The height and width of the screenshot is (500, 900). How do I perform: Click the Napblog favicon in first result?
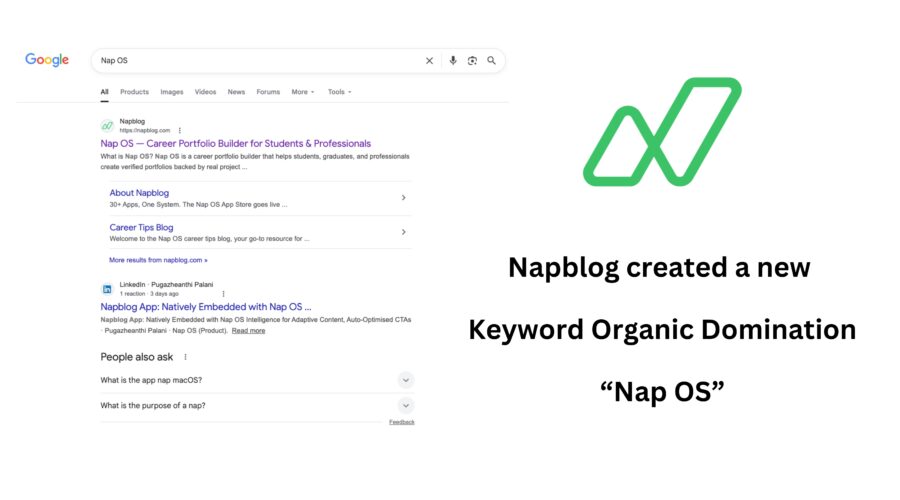coord(107,125)
